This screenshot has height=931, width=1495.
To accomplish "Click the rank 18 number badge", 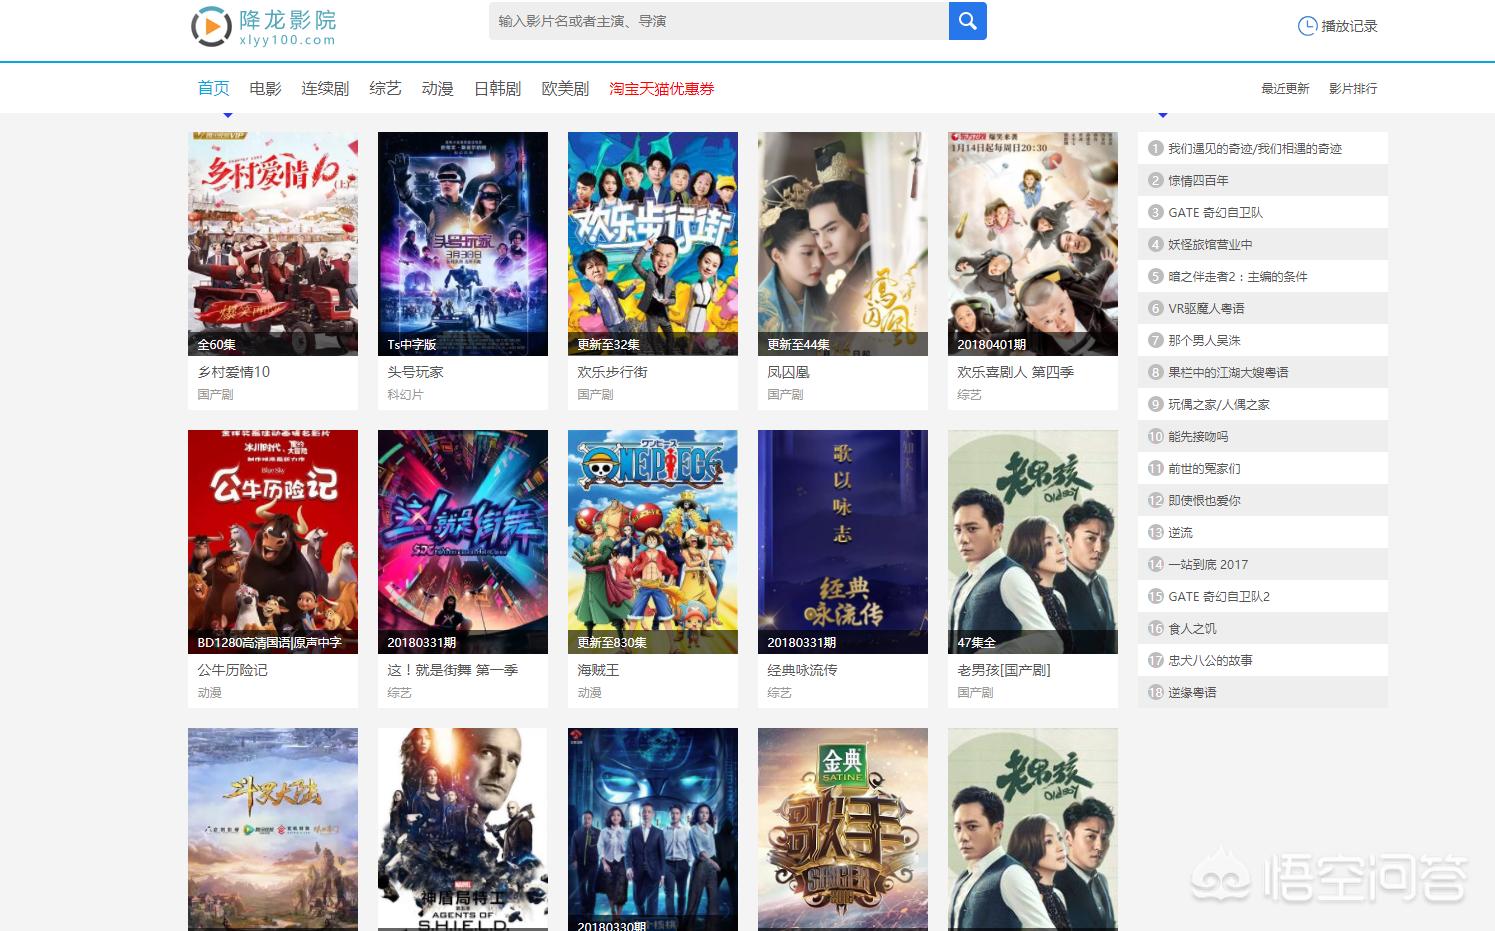I will click(x=1156, y=692).
